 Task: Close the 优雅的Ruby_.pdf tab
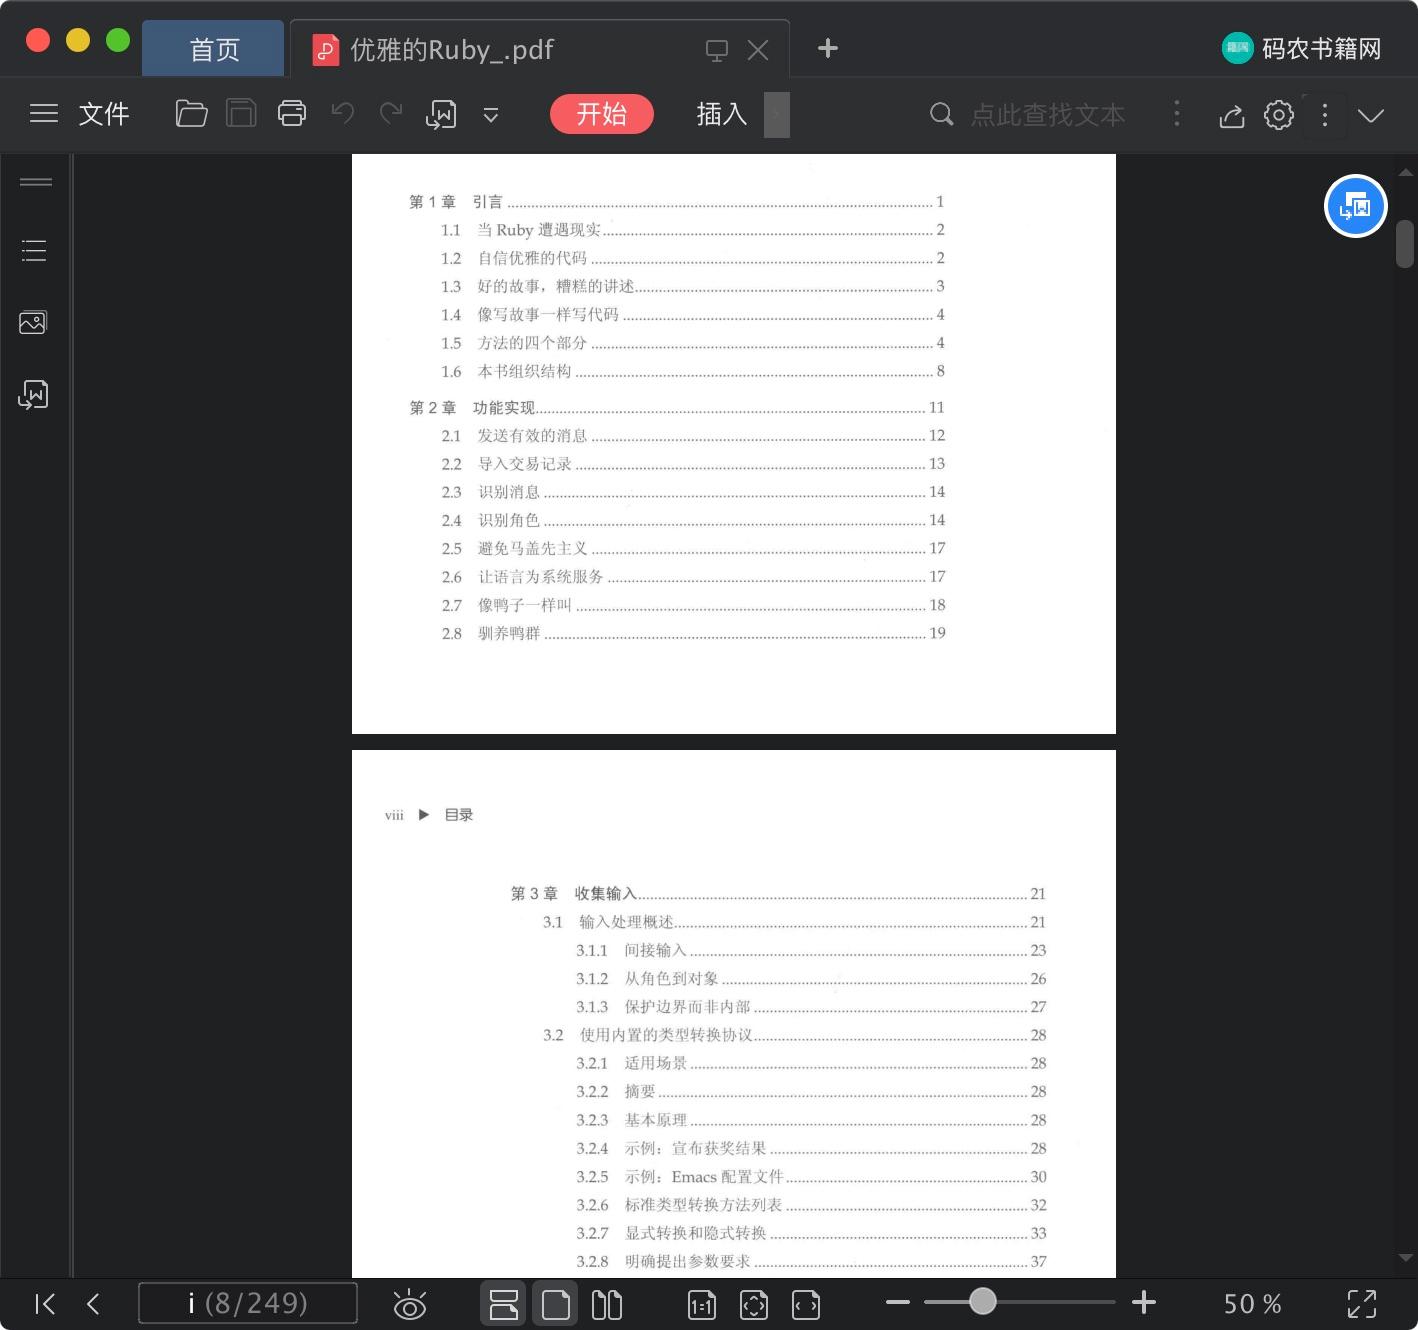click(x=758, y=50)
